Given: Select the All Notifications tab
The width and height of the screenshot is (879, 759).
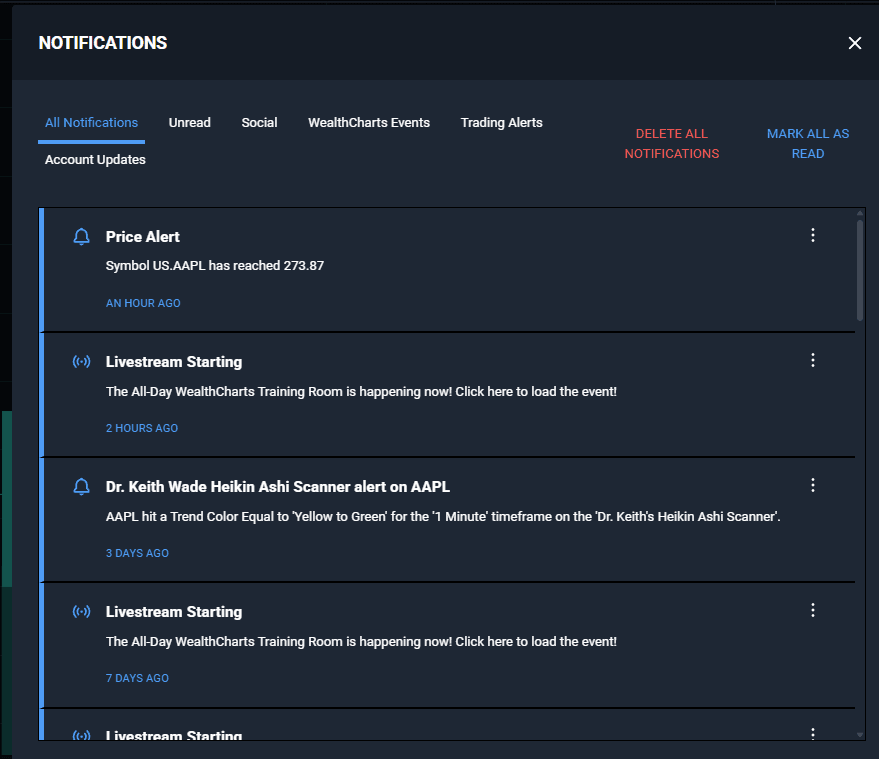Looking at the screenshot, I should click(x=91, y=123).
